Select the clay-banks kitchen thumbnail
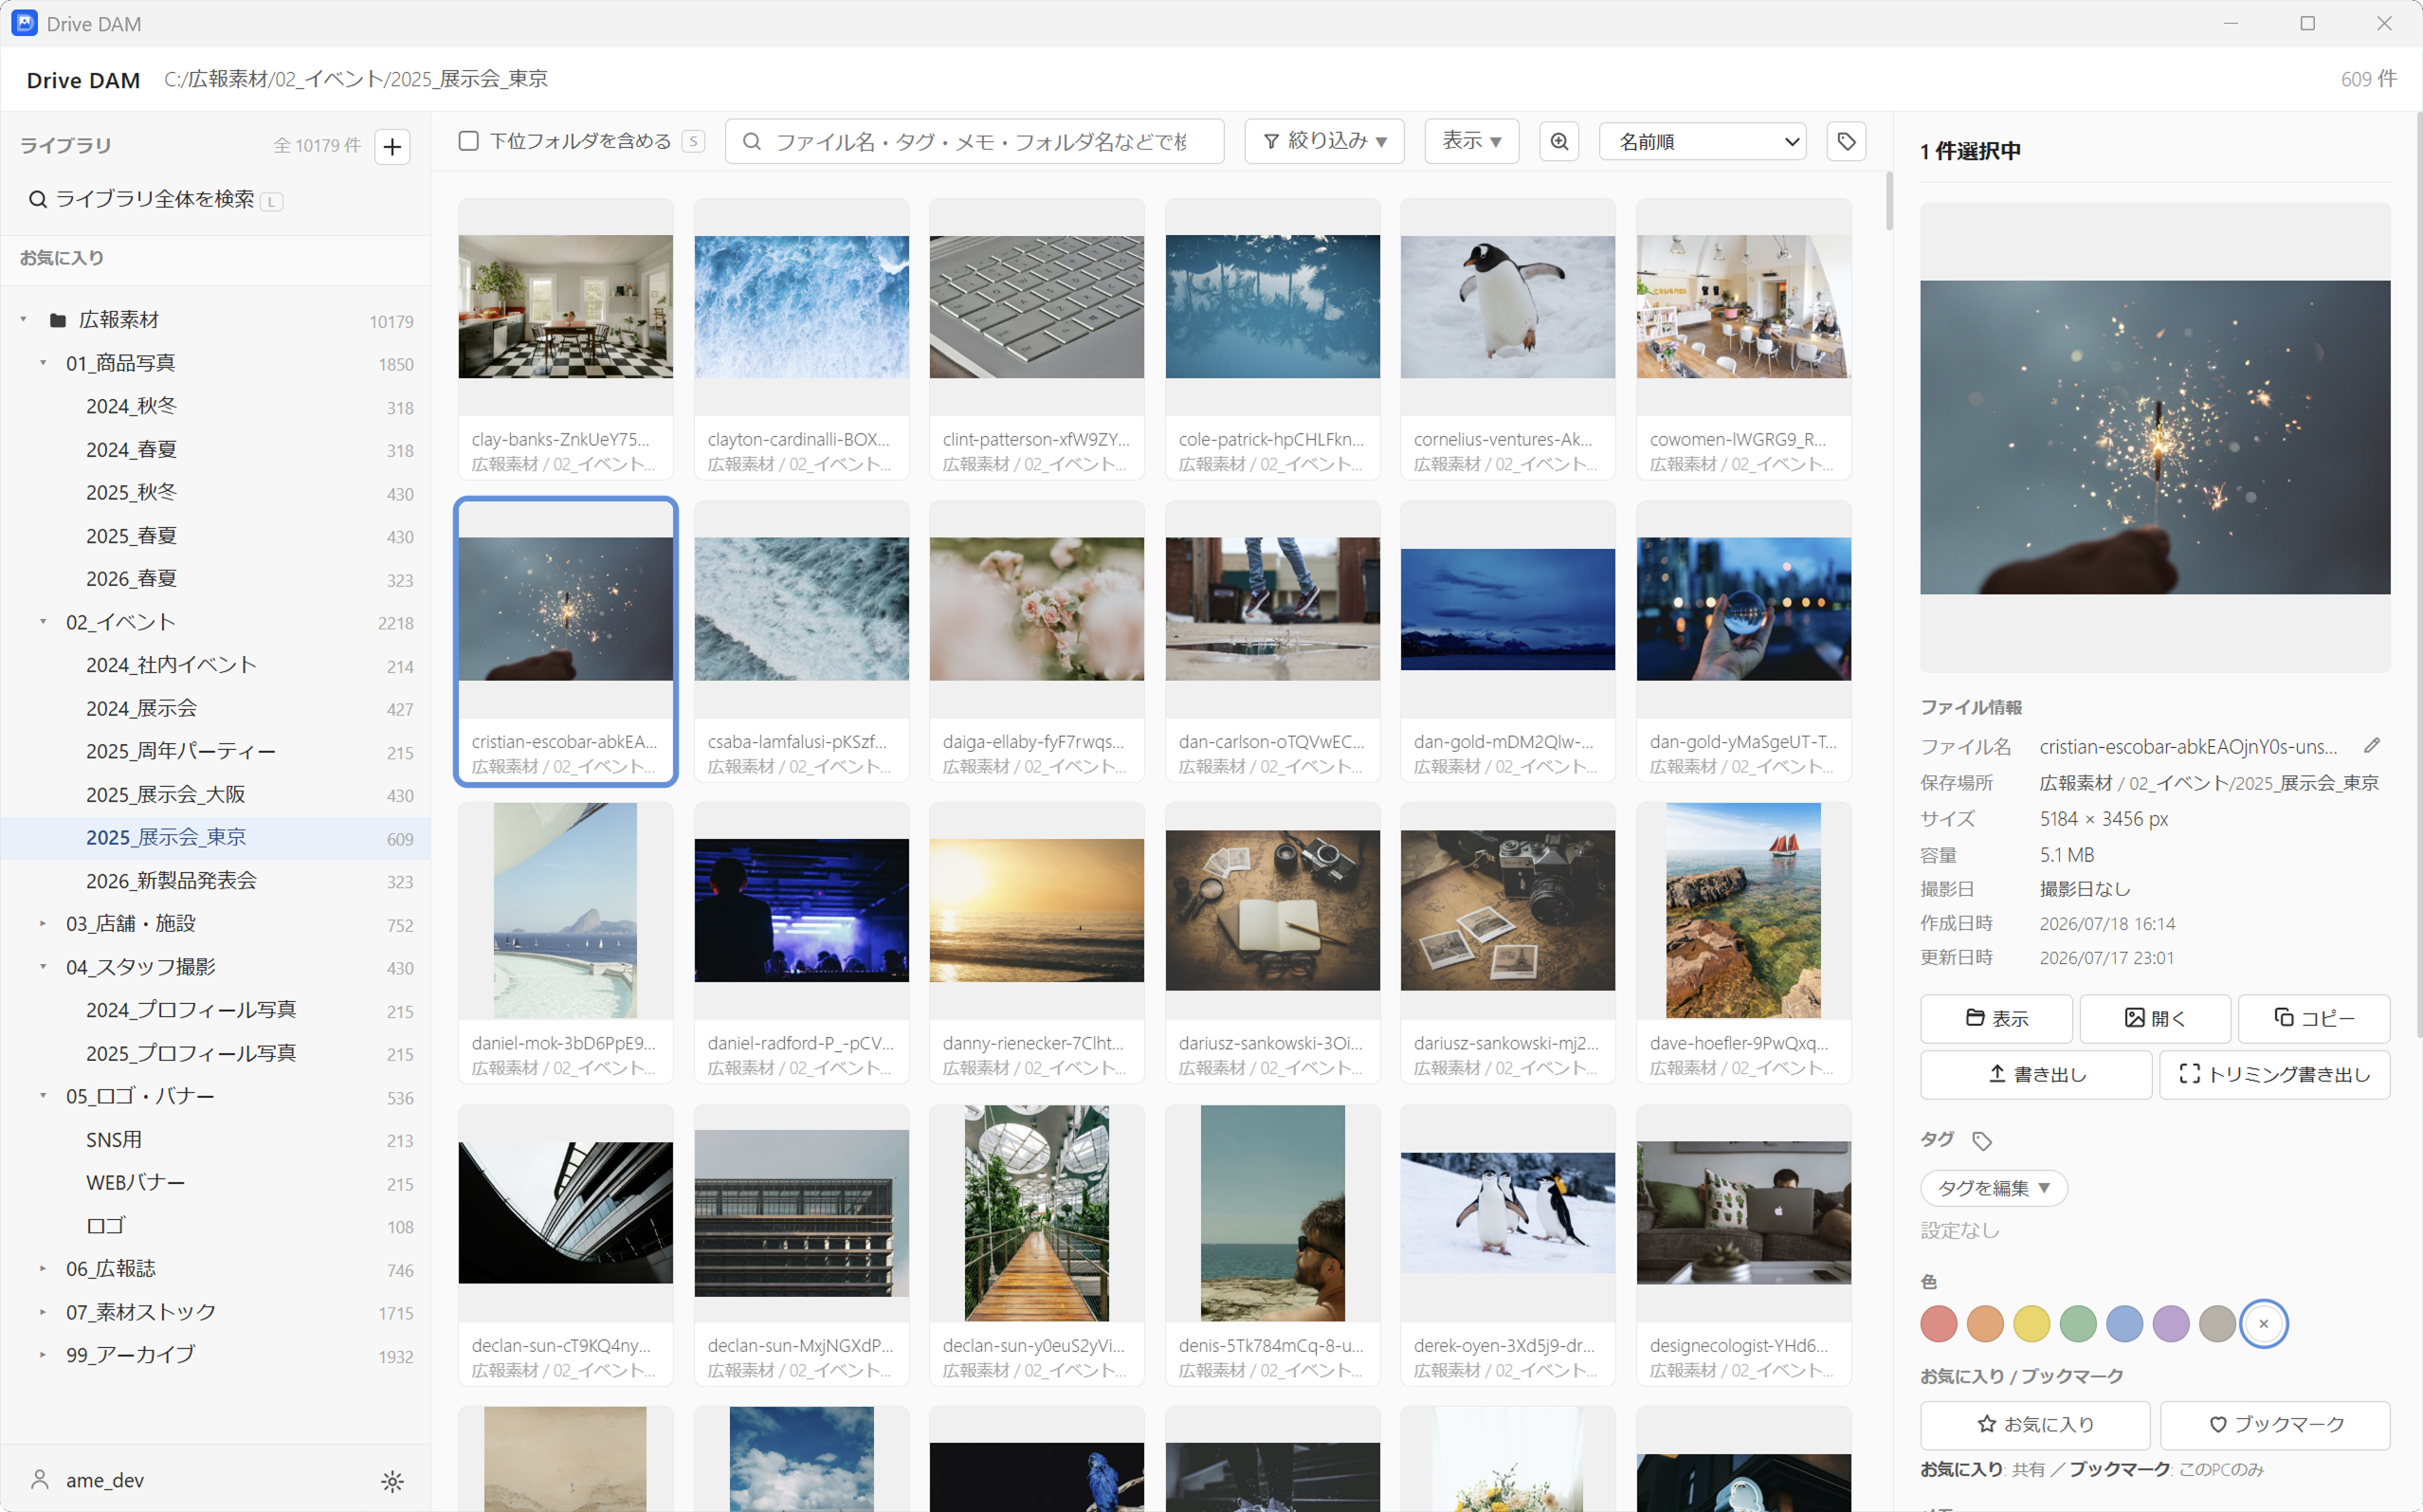The height and width of the screenshot is (1512, 2423). [x=565, y=307]
